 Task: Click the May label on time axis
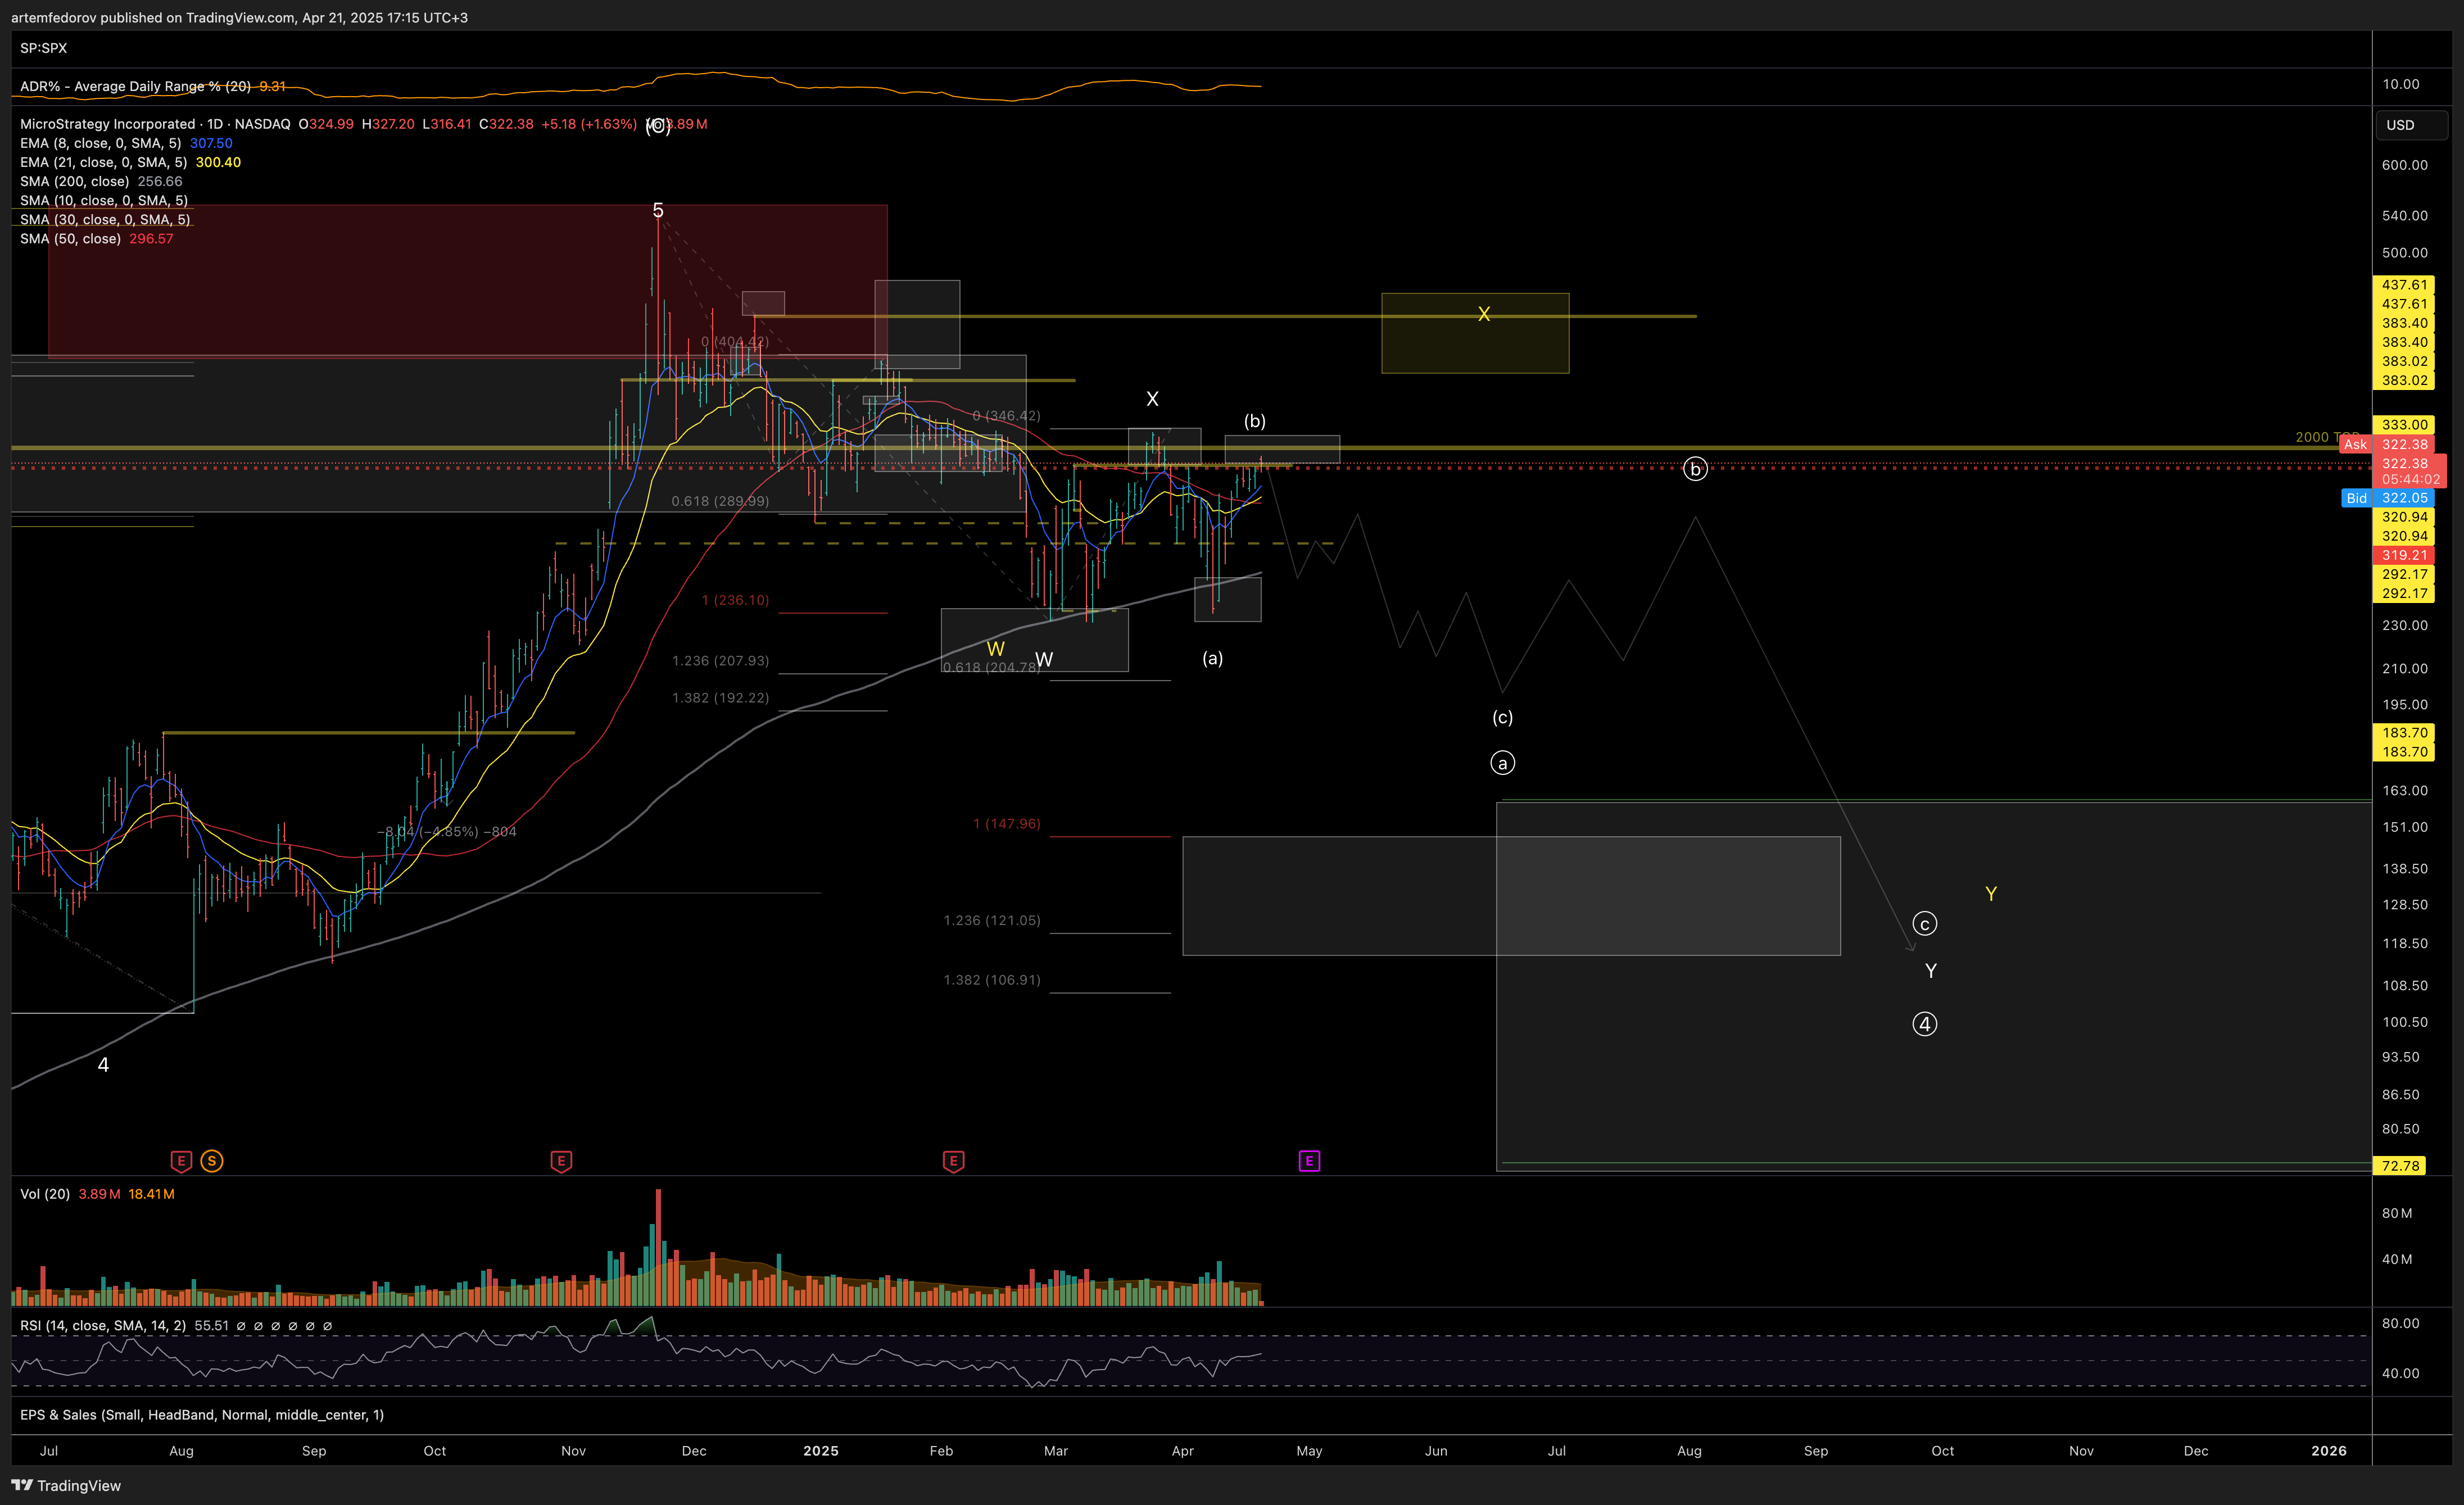pyautogui.click(x=1309, y=1451)
